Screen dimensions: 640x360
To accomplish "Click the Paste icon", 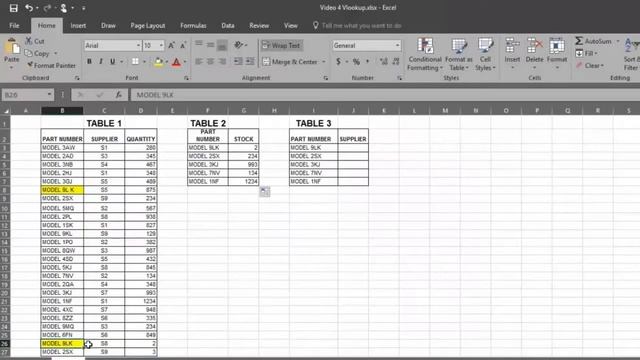I will [x=11, y=47].
